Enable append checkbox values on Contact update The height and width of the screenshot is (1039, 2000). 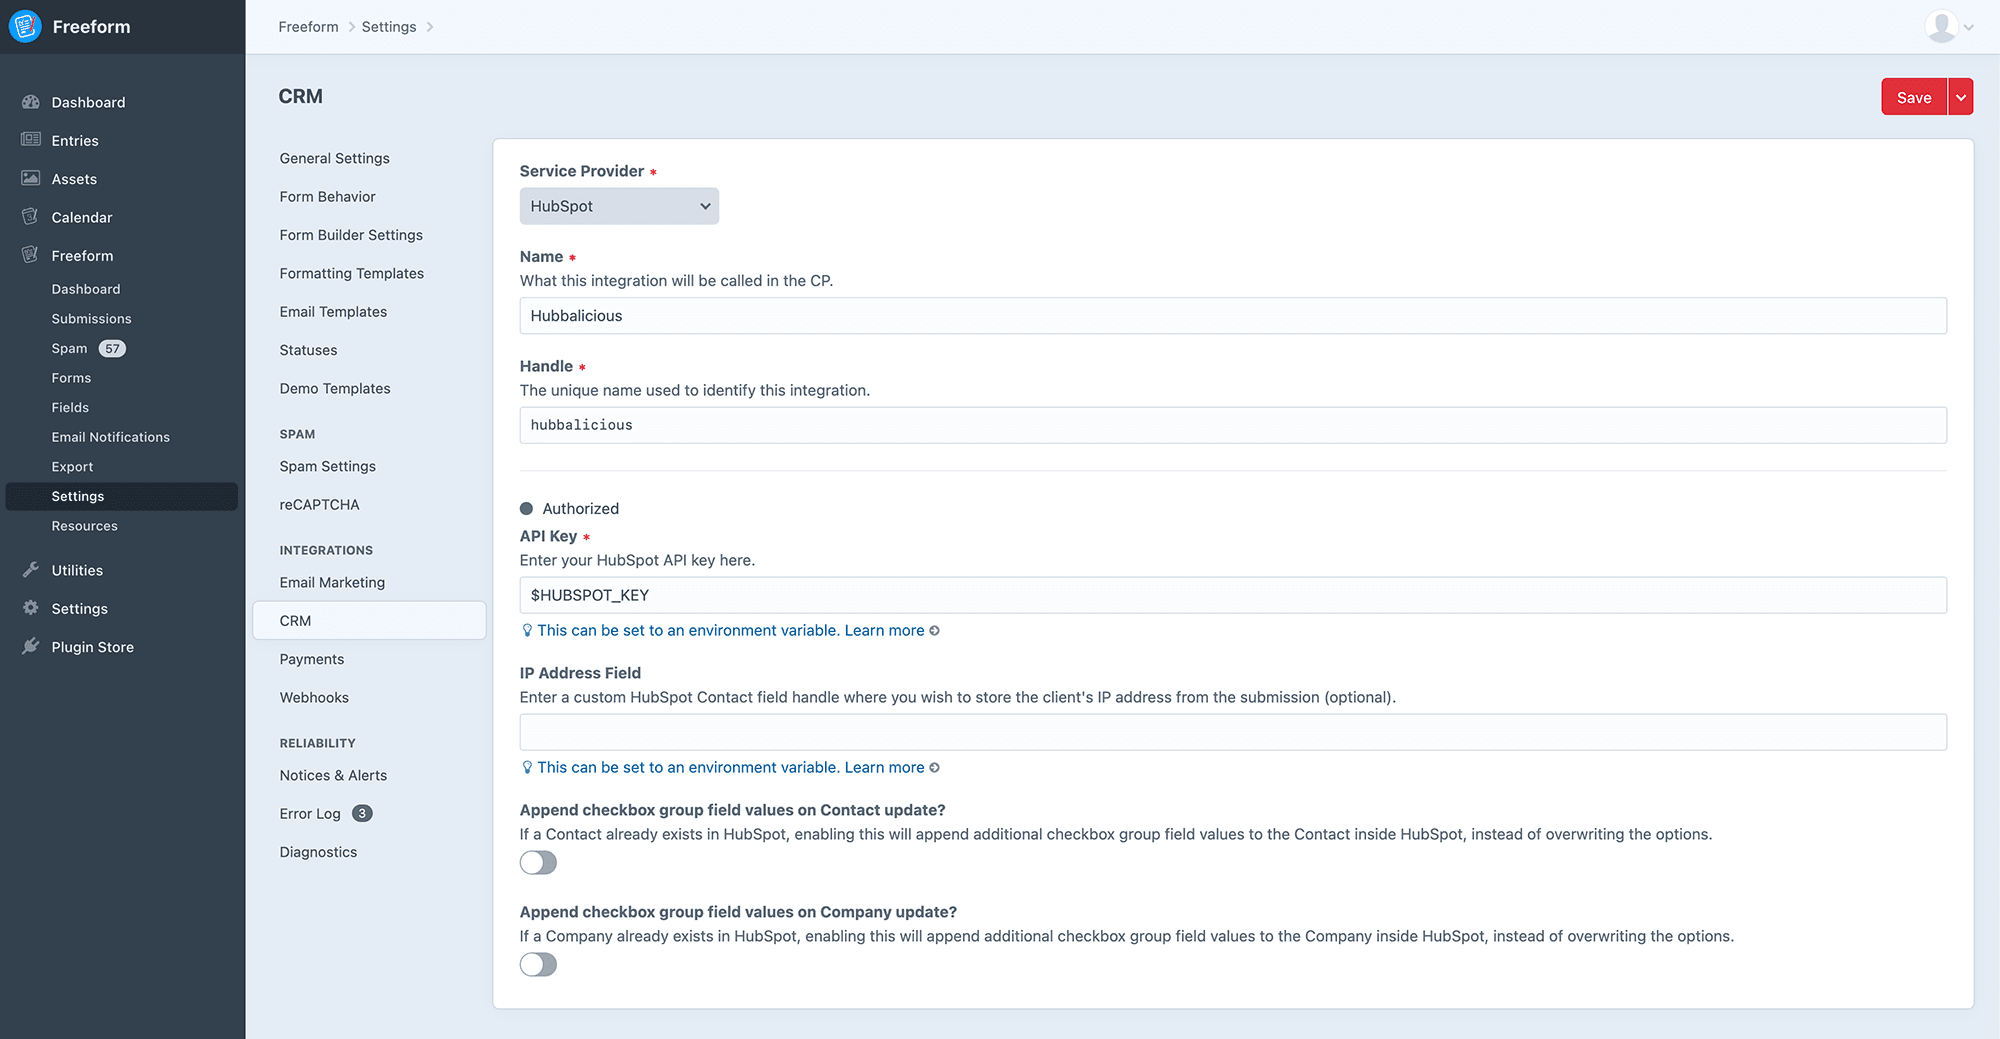coord(538,862)
